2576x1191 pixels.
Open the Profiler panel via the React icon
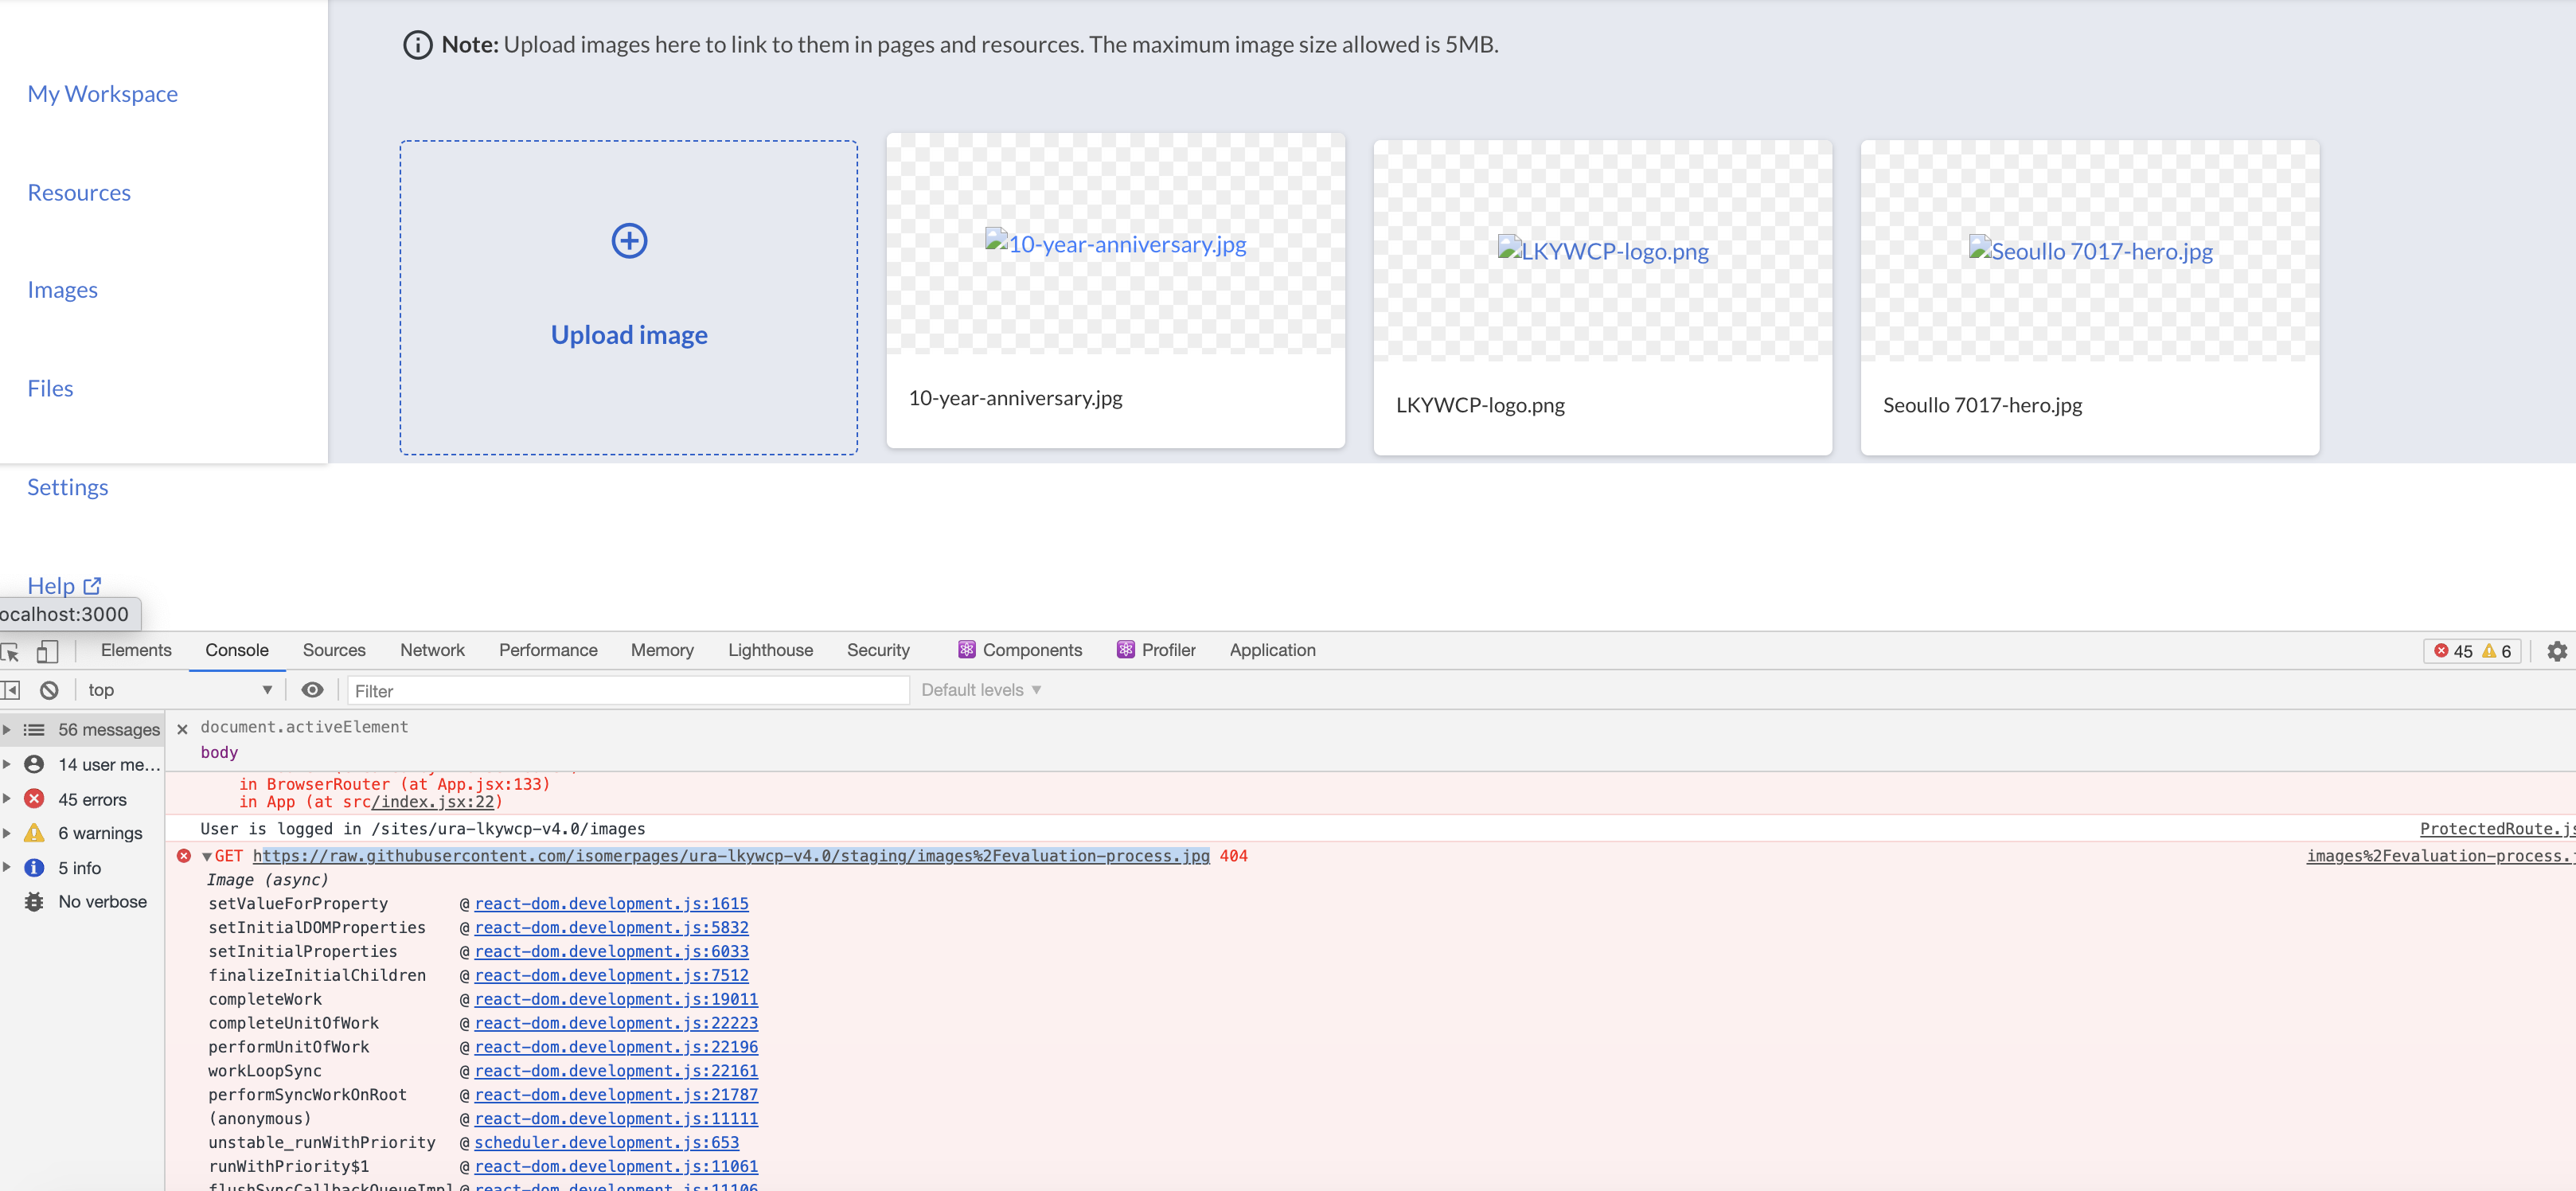[1124, 649]
